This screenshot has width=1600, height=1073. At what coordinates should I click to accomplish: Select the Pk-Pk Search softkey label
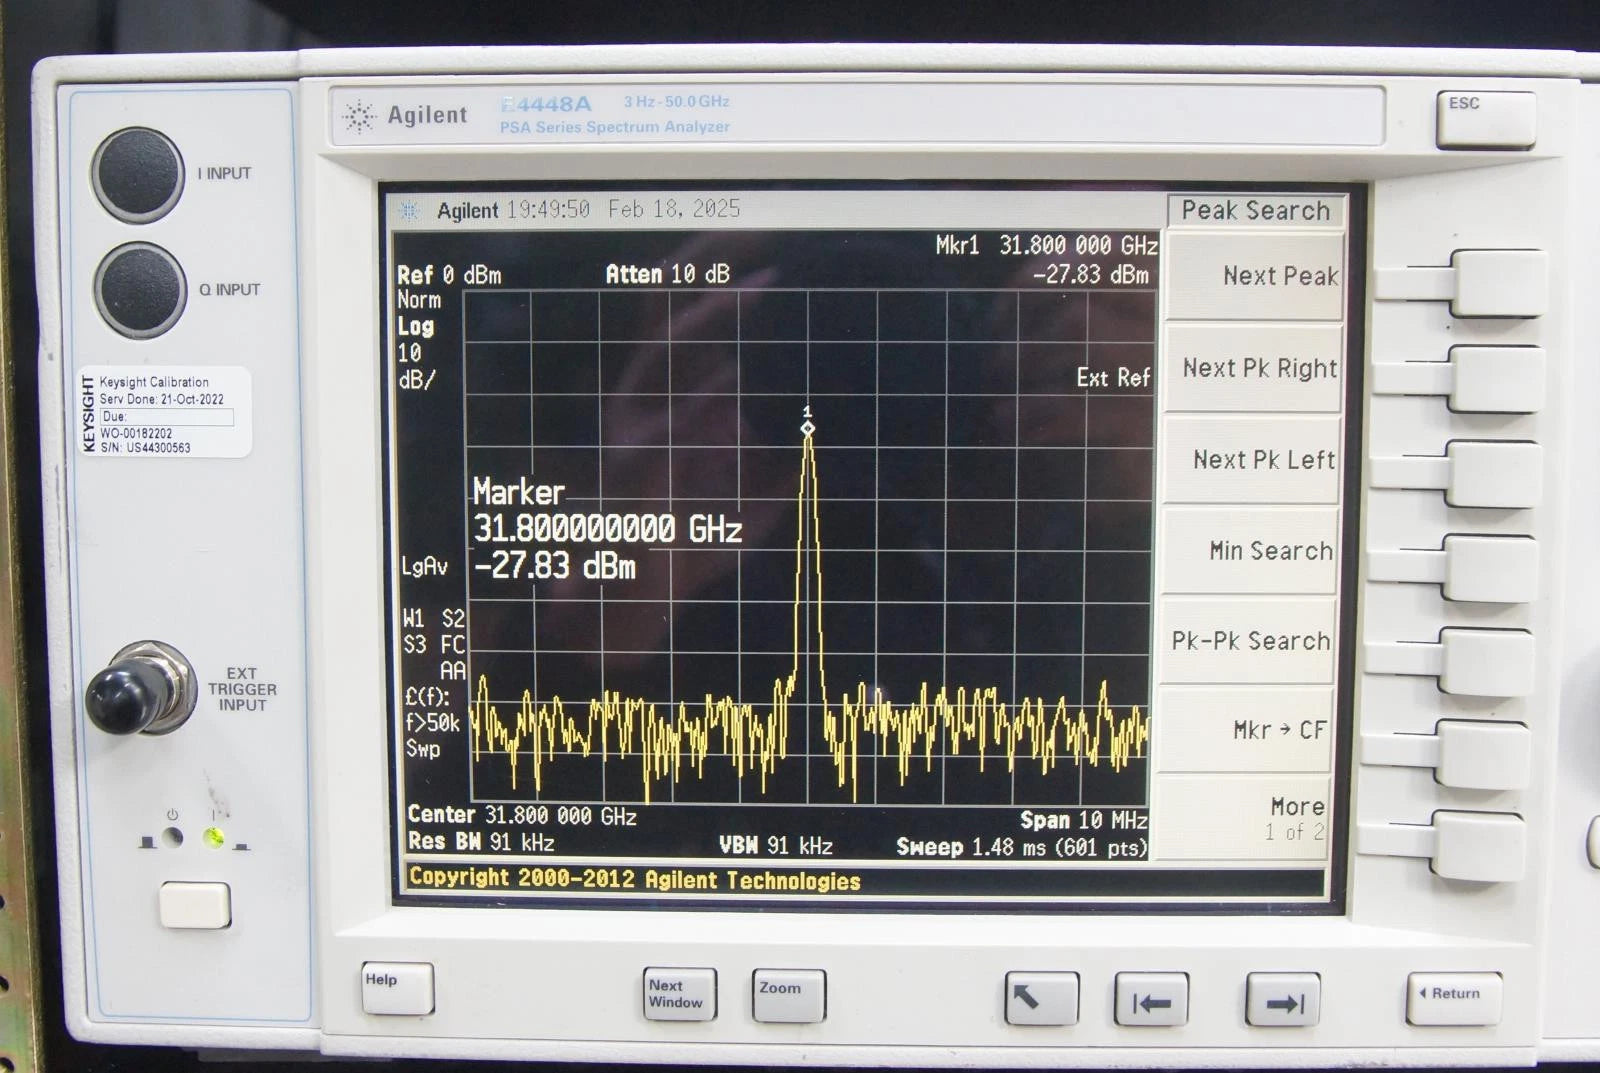[1251, 641]
